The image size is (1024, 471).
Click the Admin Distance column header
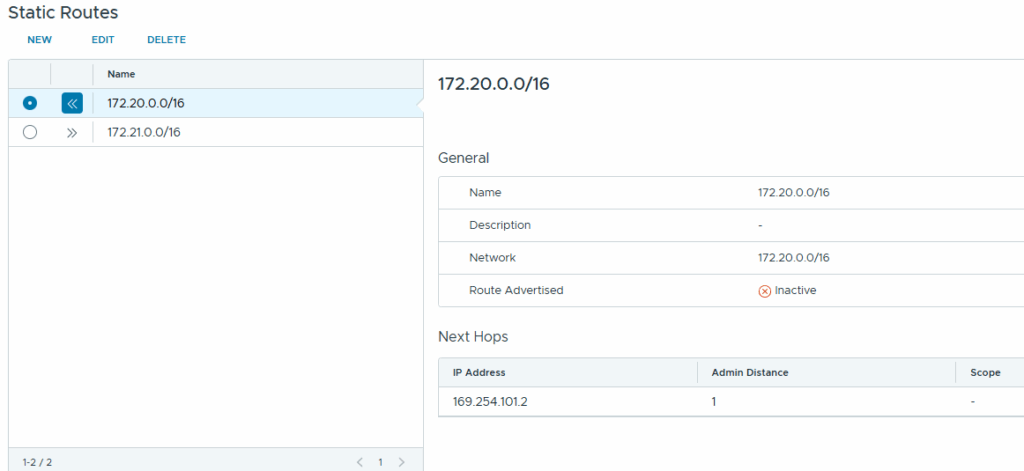pos(749,373)
